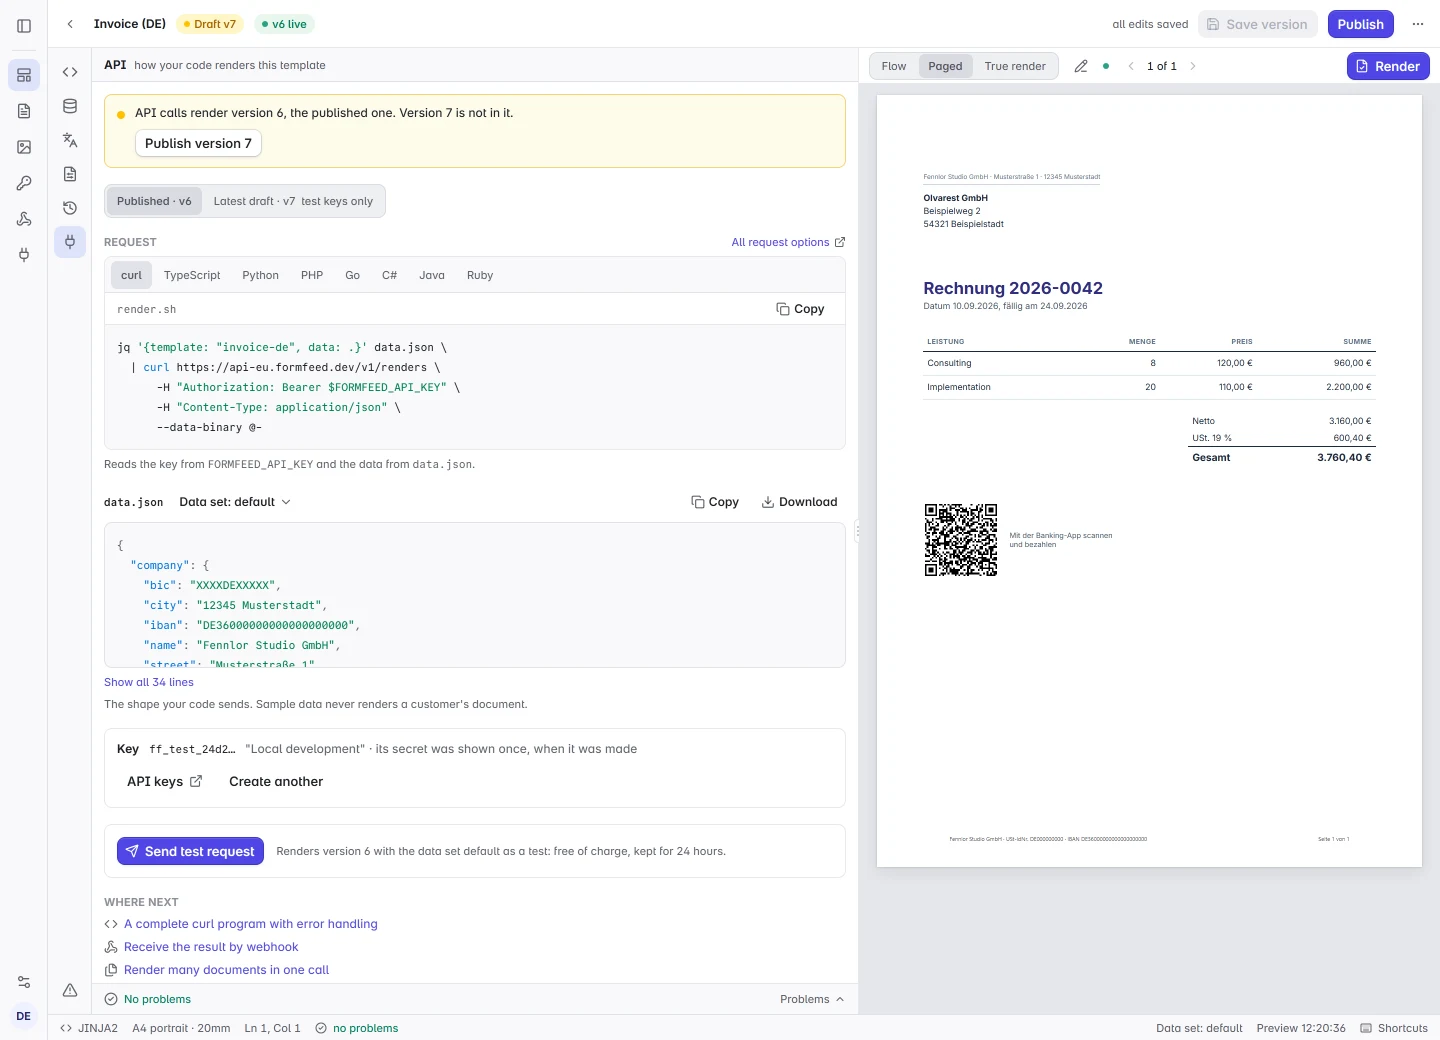The width and height of the screenshot is (1440, 1040).
Task: Click Publish version 7 in the warning banner
Action: (x=198, y=143)
